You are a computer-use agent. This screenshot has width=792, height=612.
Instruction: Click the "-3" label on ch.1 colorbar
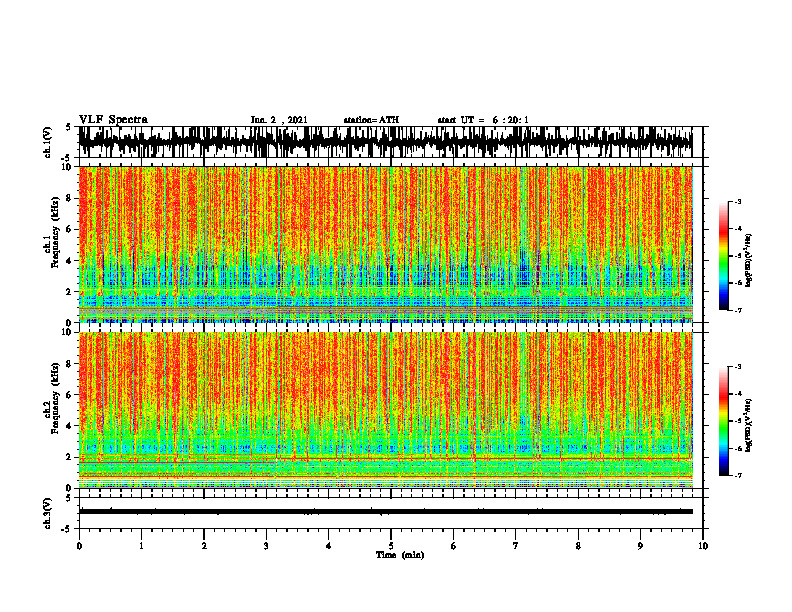point(738,202)
